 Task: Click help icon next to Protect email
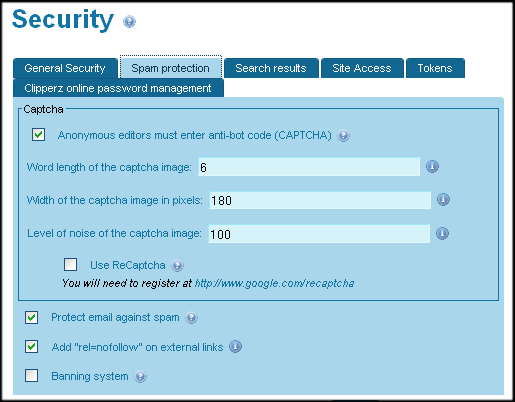(191, 318)
